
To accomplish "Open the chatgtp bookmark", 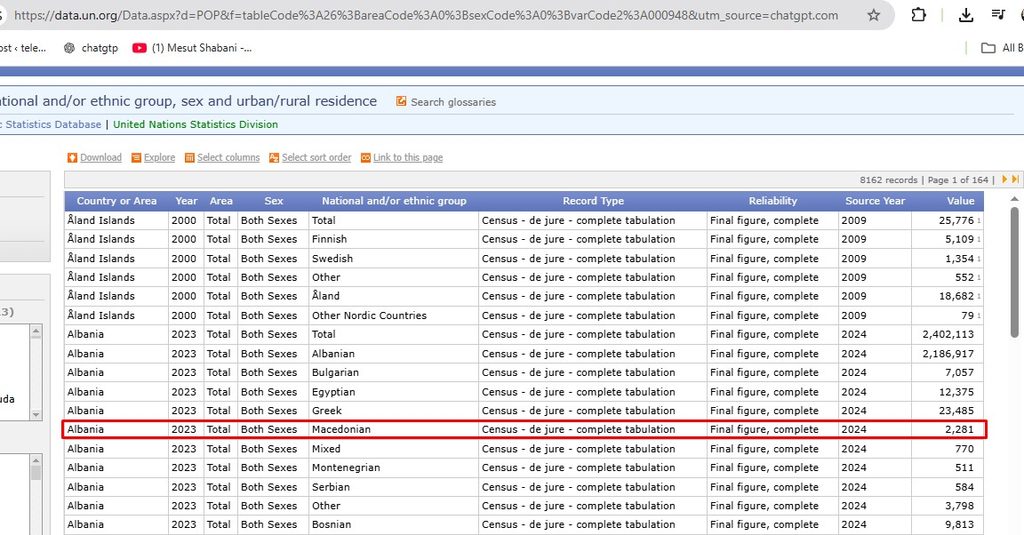I will pyautogui.click(x=91, y=48).
